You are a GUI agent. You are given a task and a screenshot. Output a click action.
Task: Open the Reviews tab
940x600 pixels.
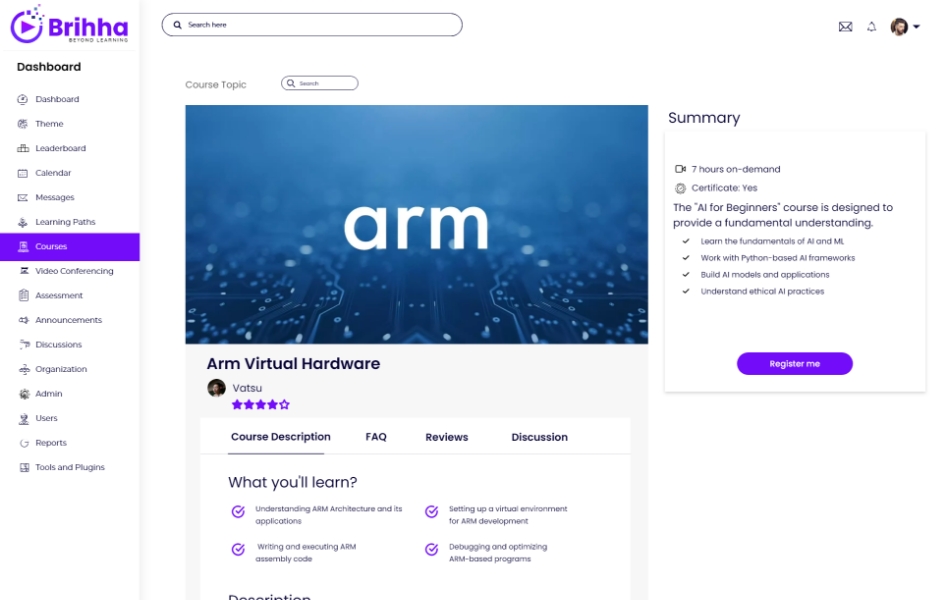(447, 437)
